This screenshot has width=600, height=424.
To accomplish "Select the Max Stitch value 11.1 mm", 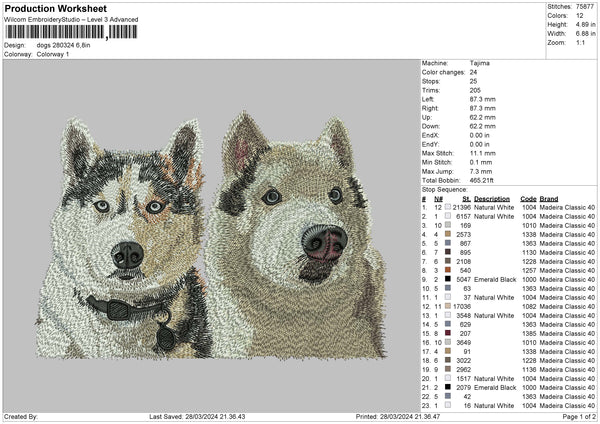I will click(x=483, y=153).
